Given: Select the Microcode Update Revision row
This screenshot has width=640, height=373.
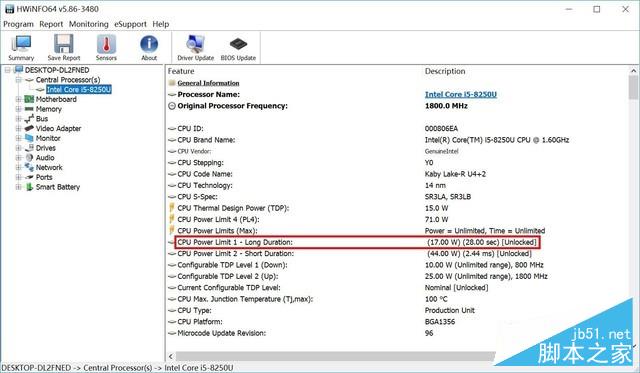Looking at the screenshot, I should pos(398,333).
